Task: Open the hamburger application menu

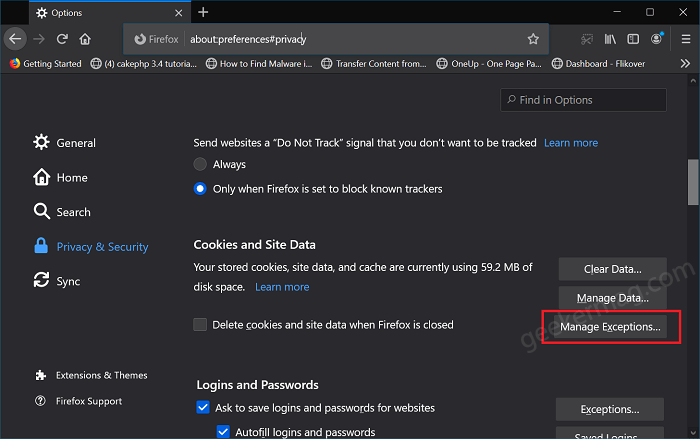Action: [x=686, y=39]
